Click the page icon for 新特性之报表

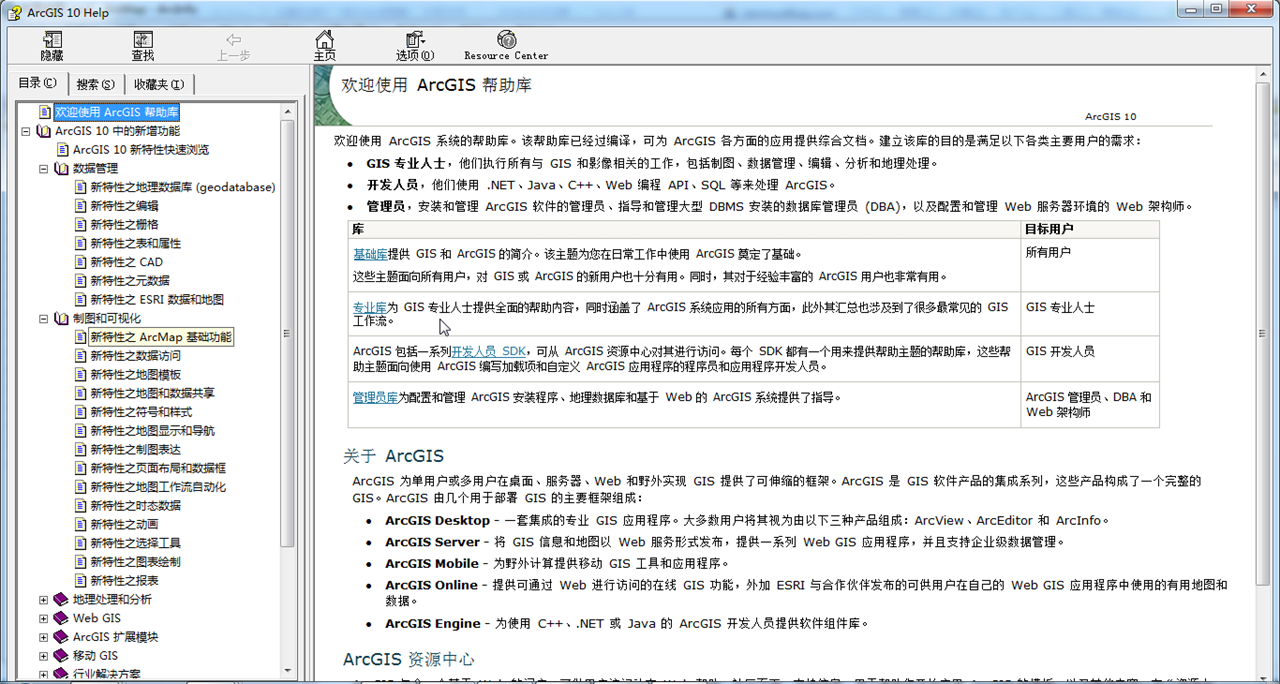(x=81, y=581)
